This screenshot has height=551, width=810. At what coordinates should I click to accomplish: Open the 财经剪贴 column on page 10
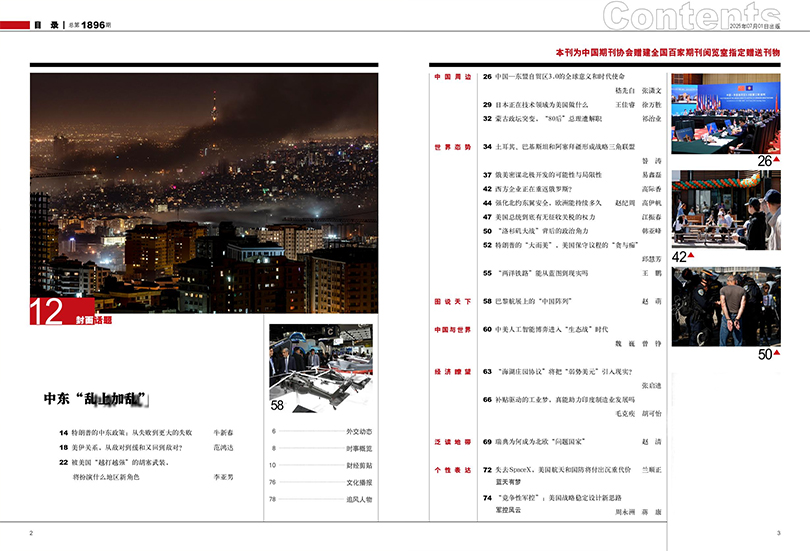[x=358, y=465]
